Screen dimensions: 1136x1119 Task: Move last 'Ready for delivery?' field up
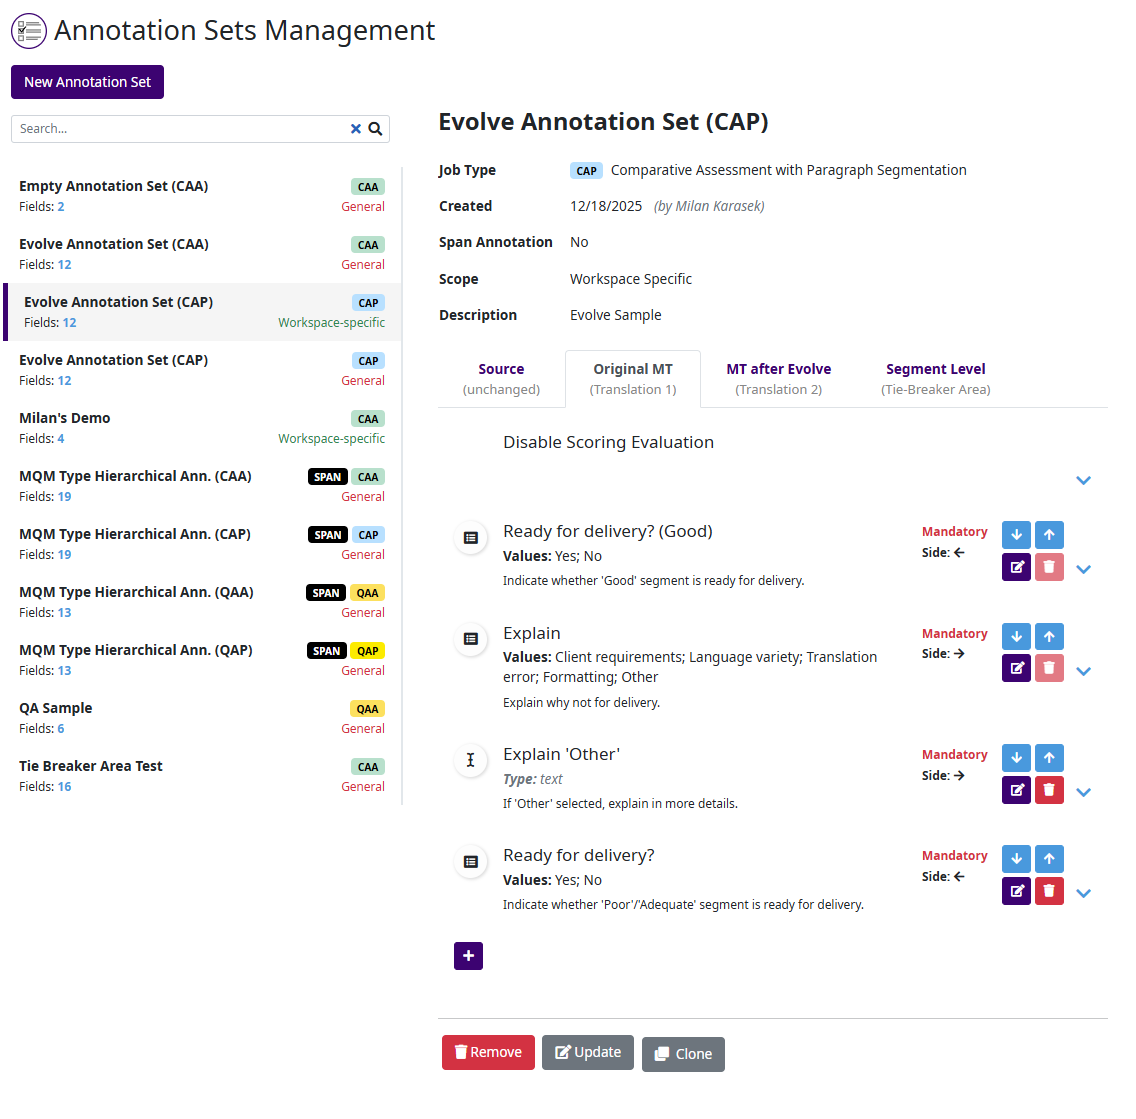(x=1049, y=858)
